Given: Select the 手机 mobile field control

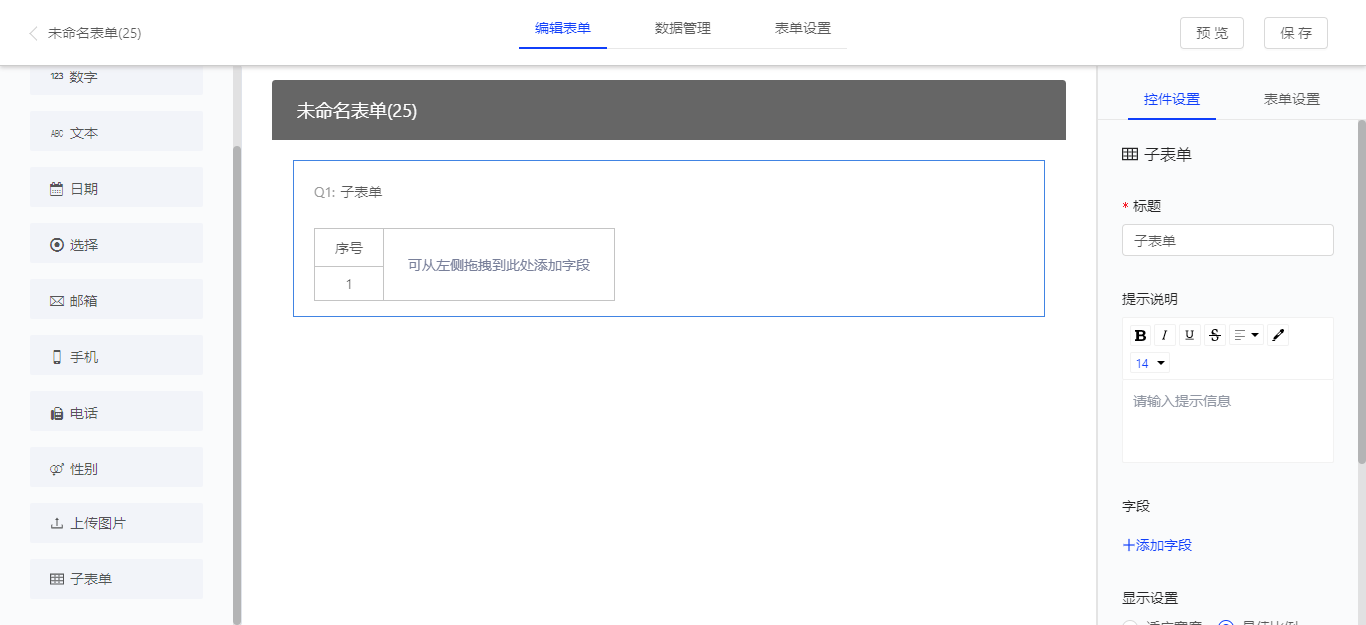Looking at the screenshot, I should (116, 356).
